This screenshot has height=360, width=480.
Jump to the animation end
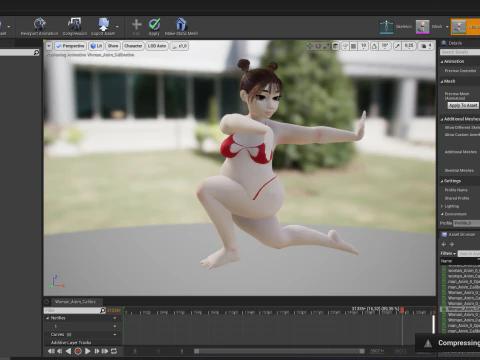click(x=105, y=351)
